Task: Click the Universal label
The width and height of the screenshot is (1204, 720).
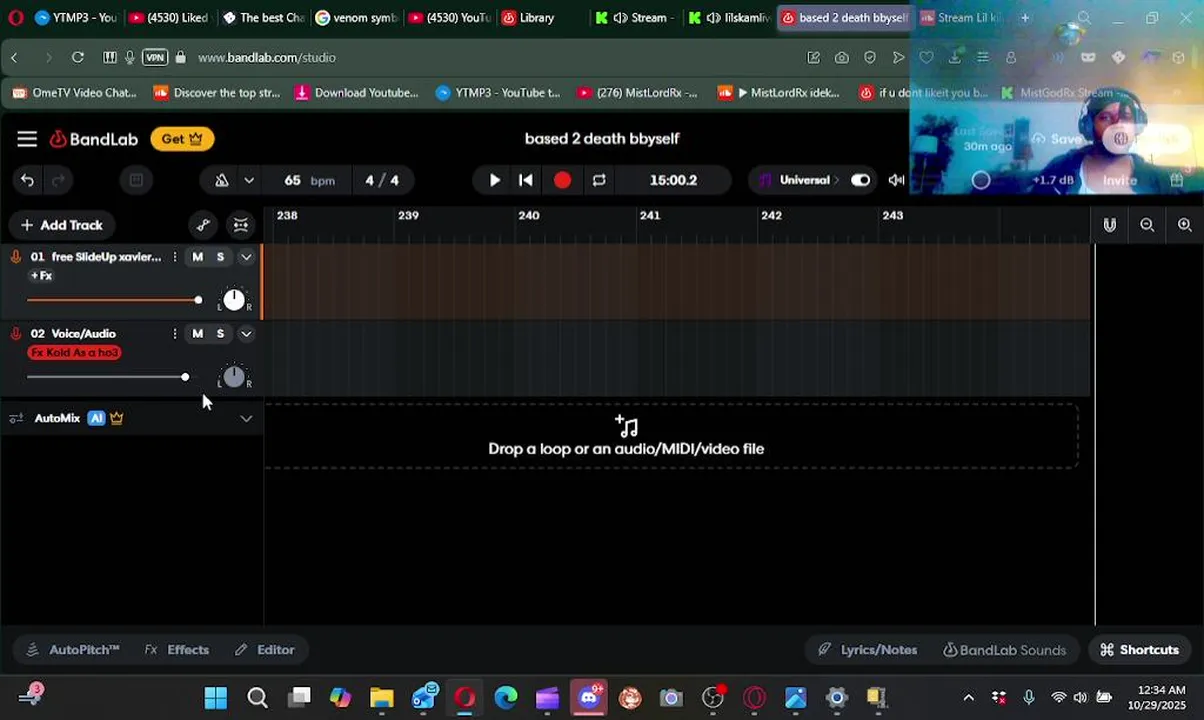Action: pyautogui.click(x=804, y=180)
